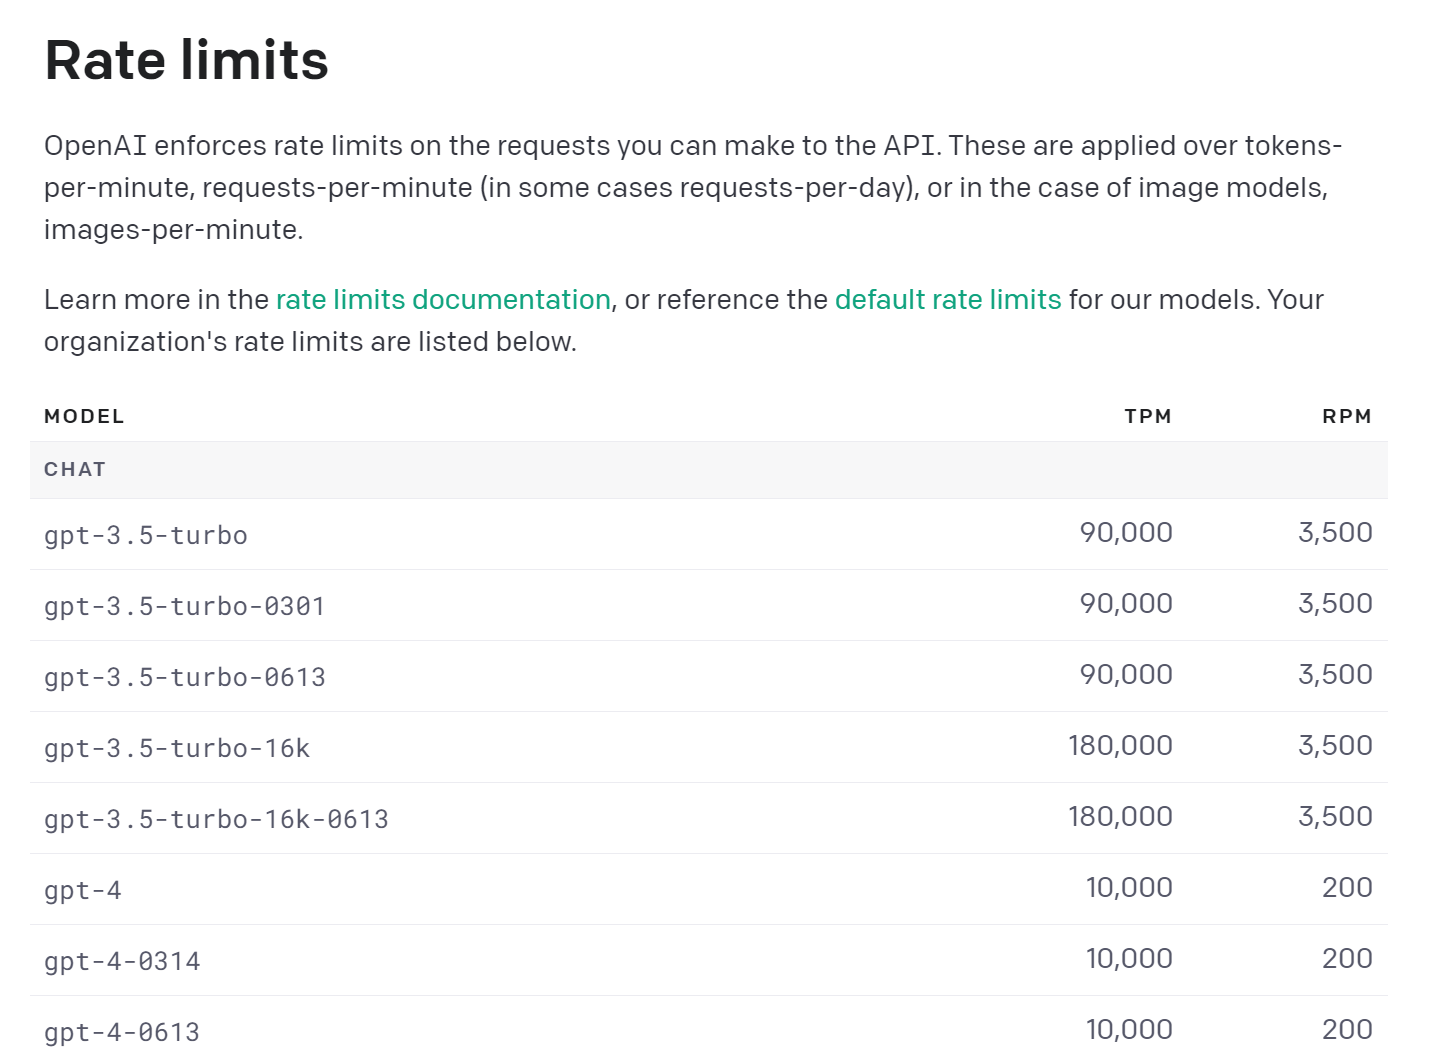Click the 200 RPM value for gpt-4-0314
Viewport: 1439px width, 1061px height.
pos(1347,958)
